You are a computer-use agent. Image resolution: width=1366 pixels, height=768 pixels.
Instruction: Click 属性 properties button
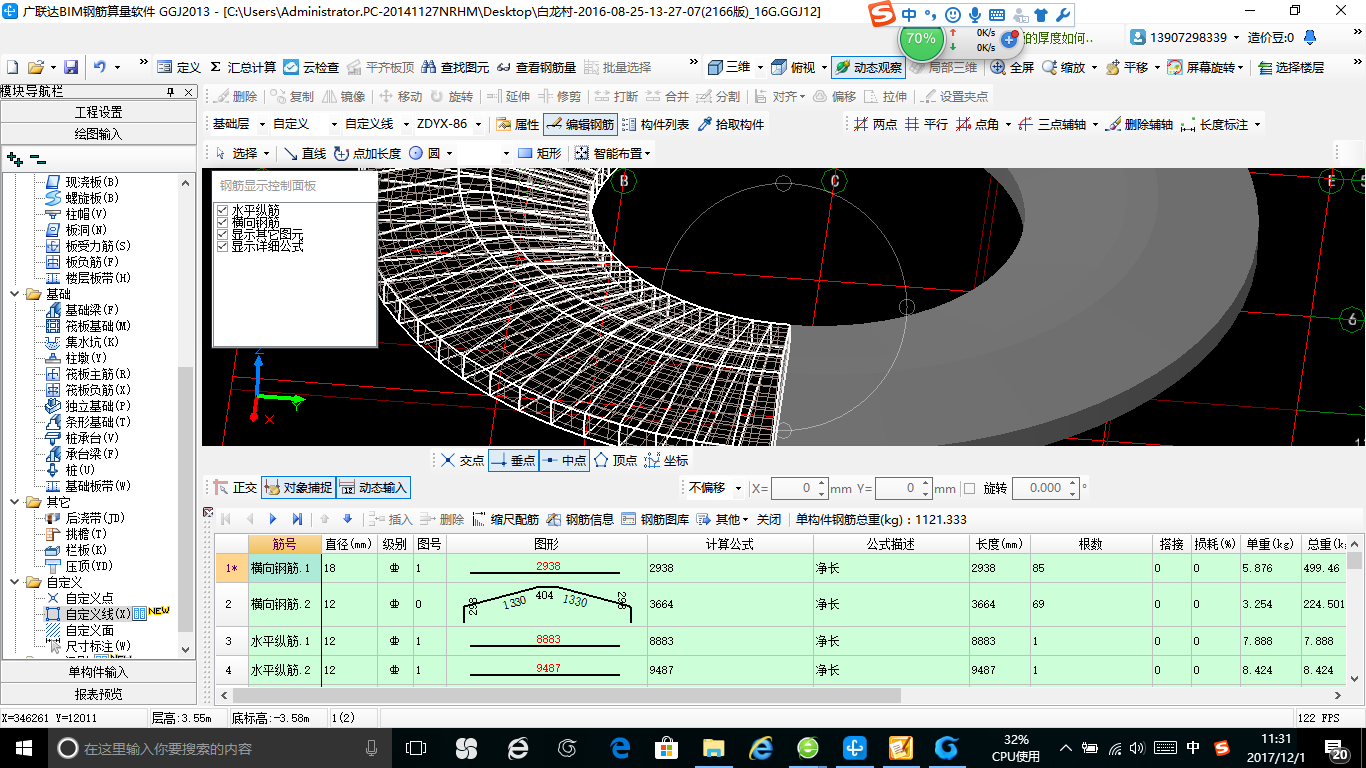point(516,125)
